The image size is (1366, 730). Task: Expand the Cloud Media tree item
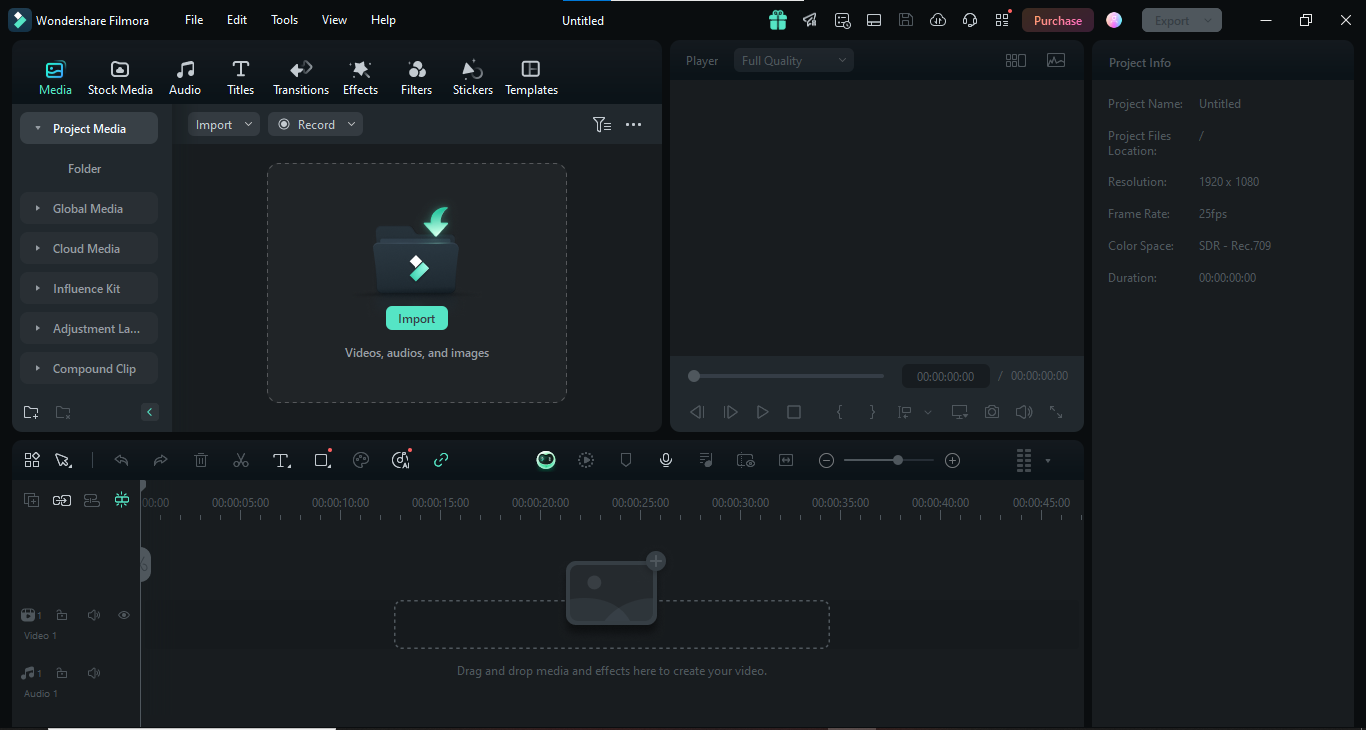[x=89, y=248]
